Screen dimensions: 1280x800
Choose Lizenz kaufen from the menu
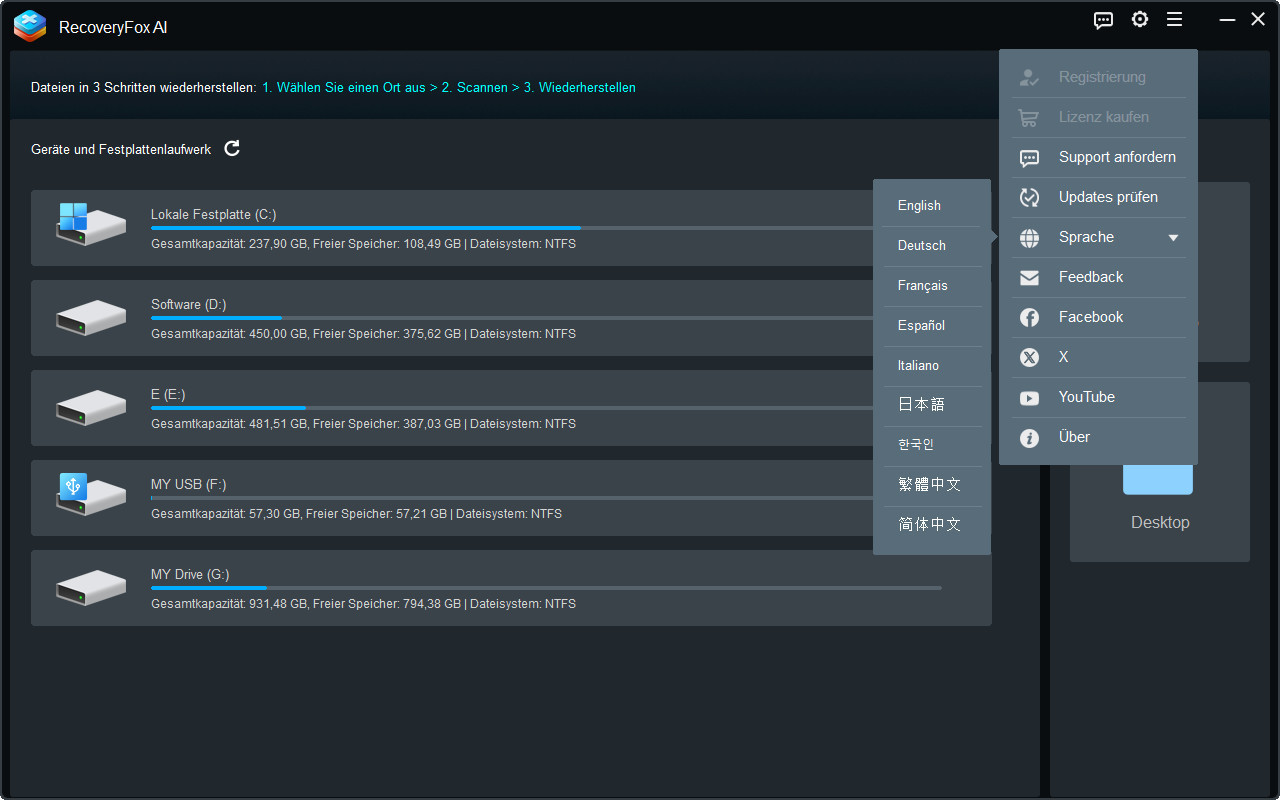pyautogui.click(x=1098, y=117)
